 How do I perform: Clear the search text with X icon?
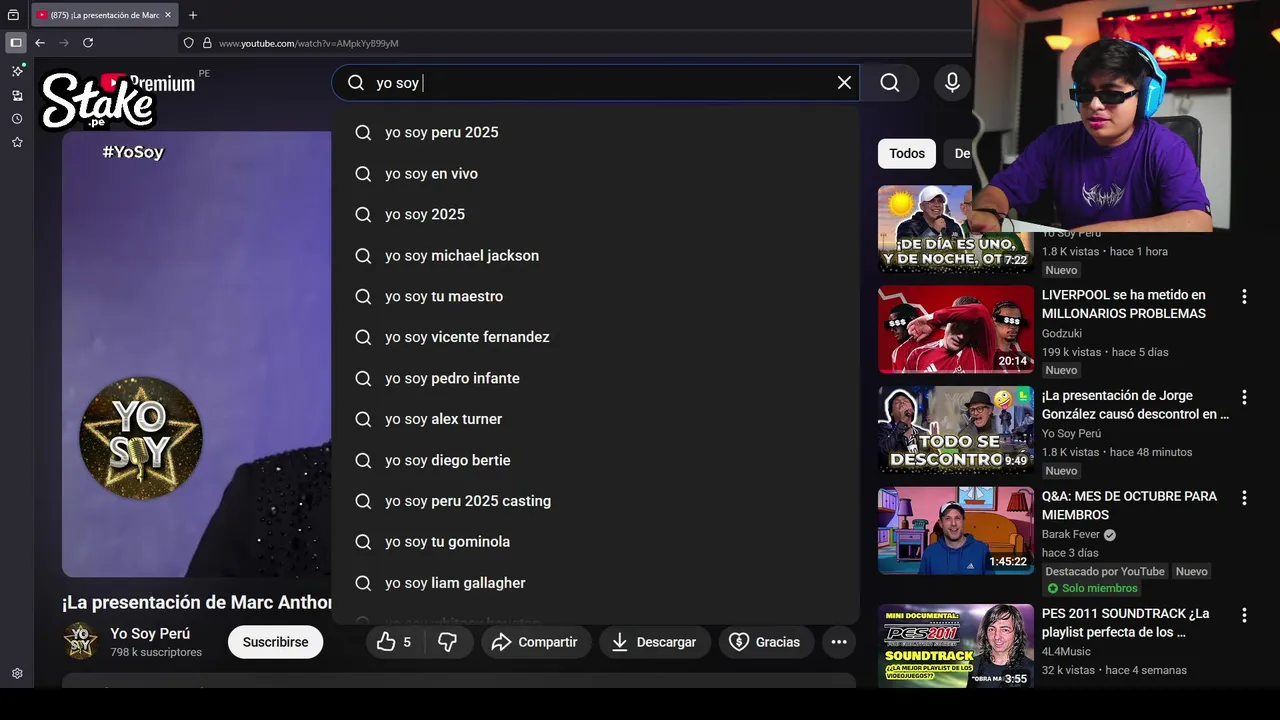tap(844, 83)
